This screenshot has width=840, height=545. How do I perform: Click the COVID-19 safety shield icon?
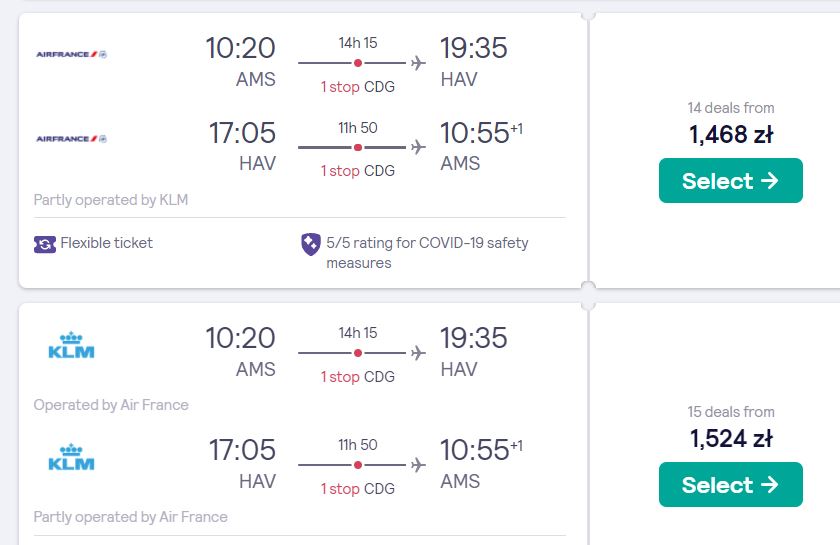(311, 244)
